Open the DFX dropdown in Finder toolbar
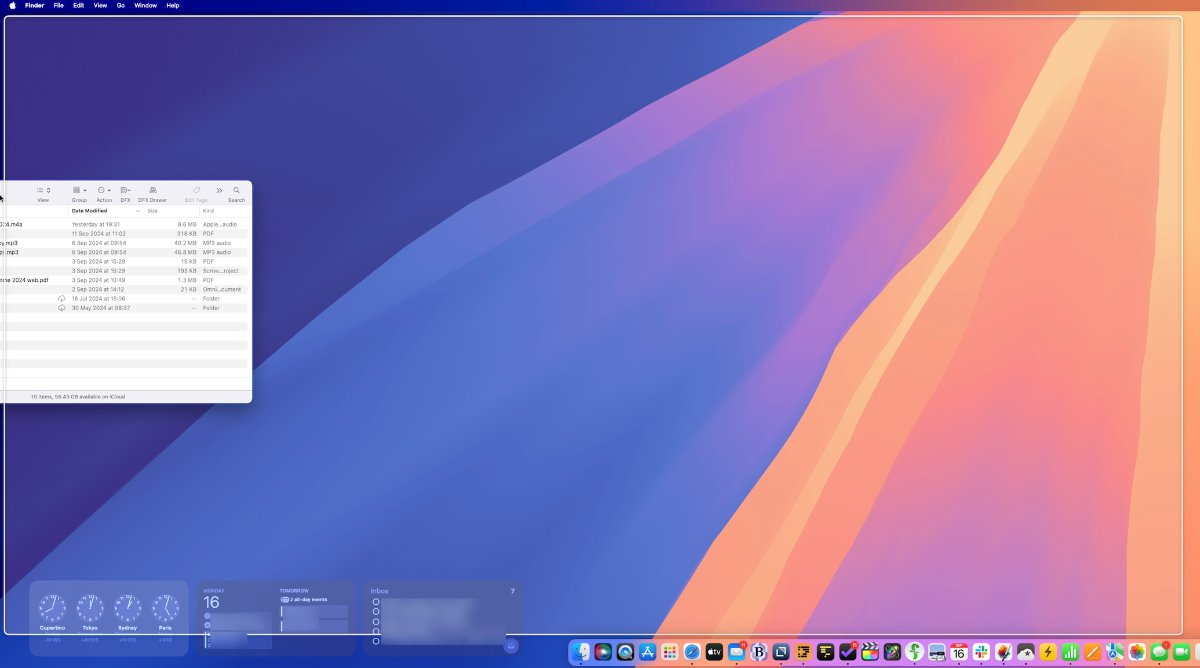This screenshot has height=668, width=1200. 125,190
